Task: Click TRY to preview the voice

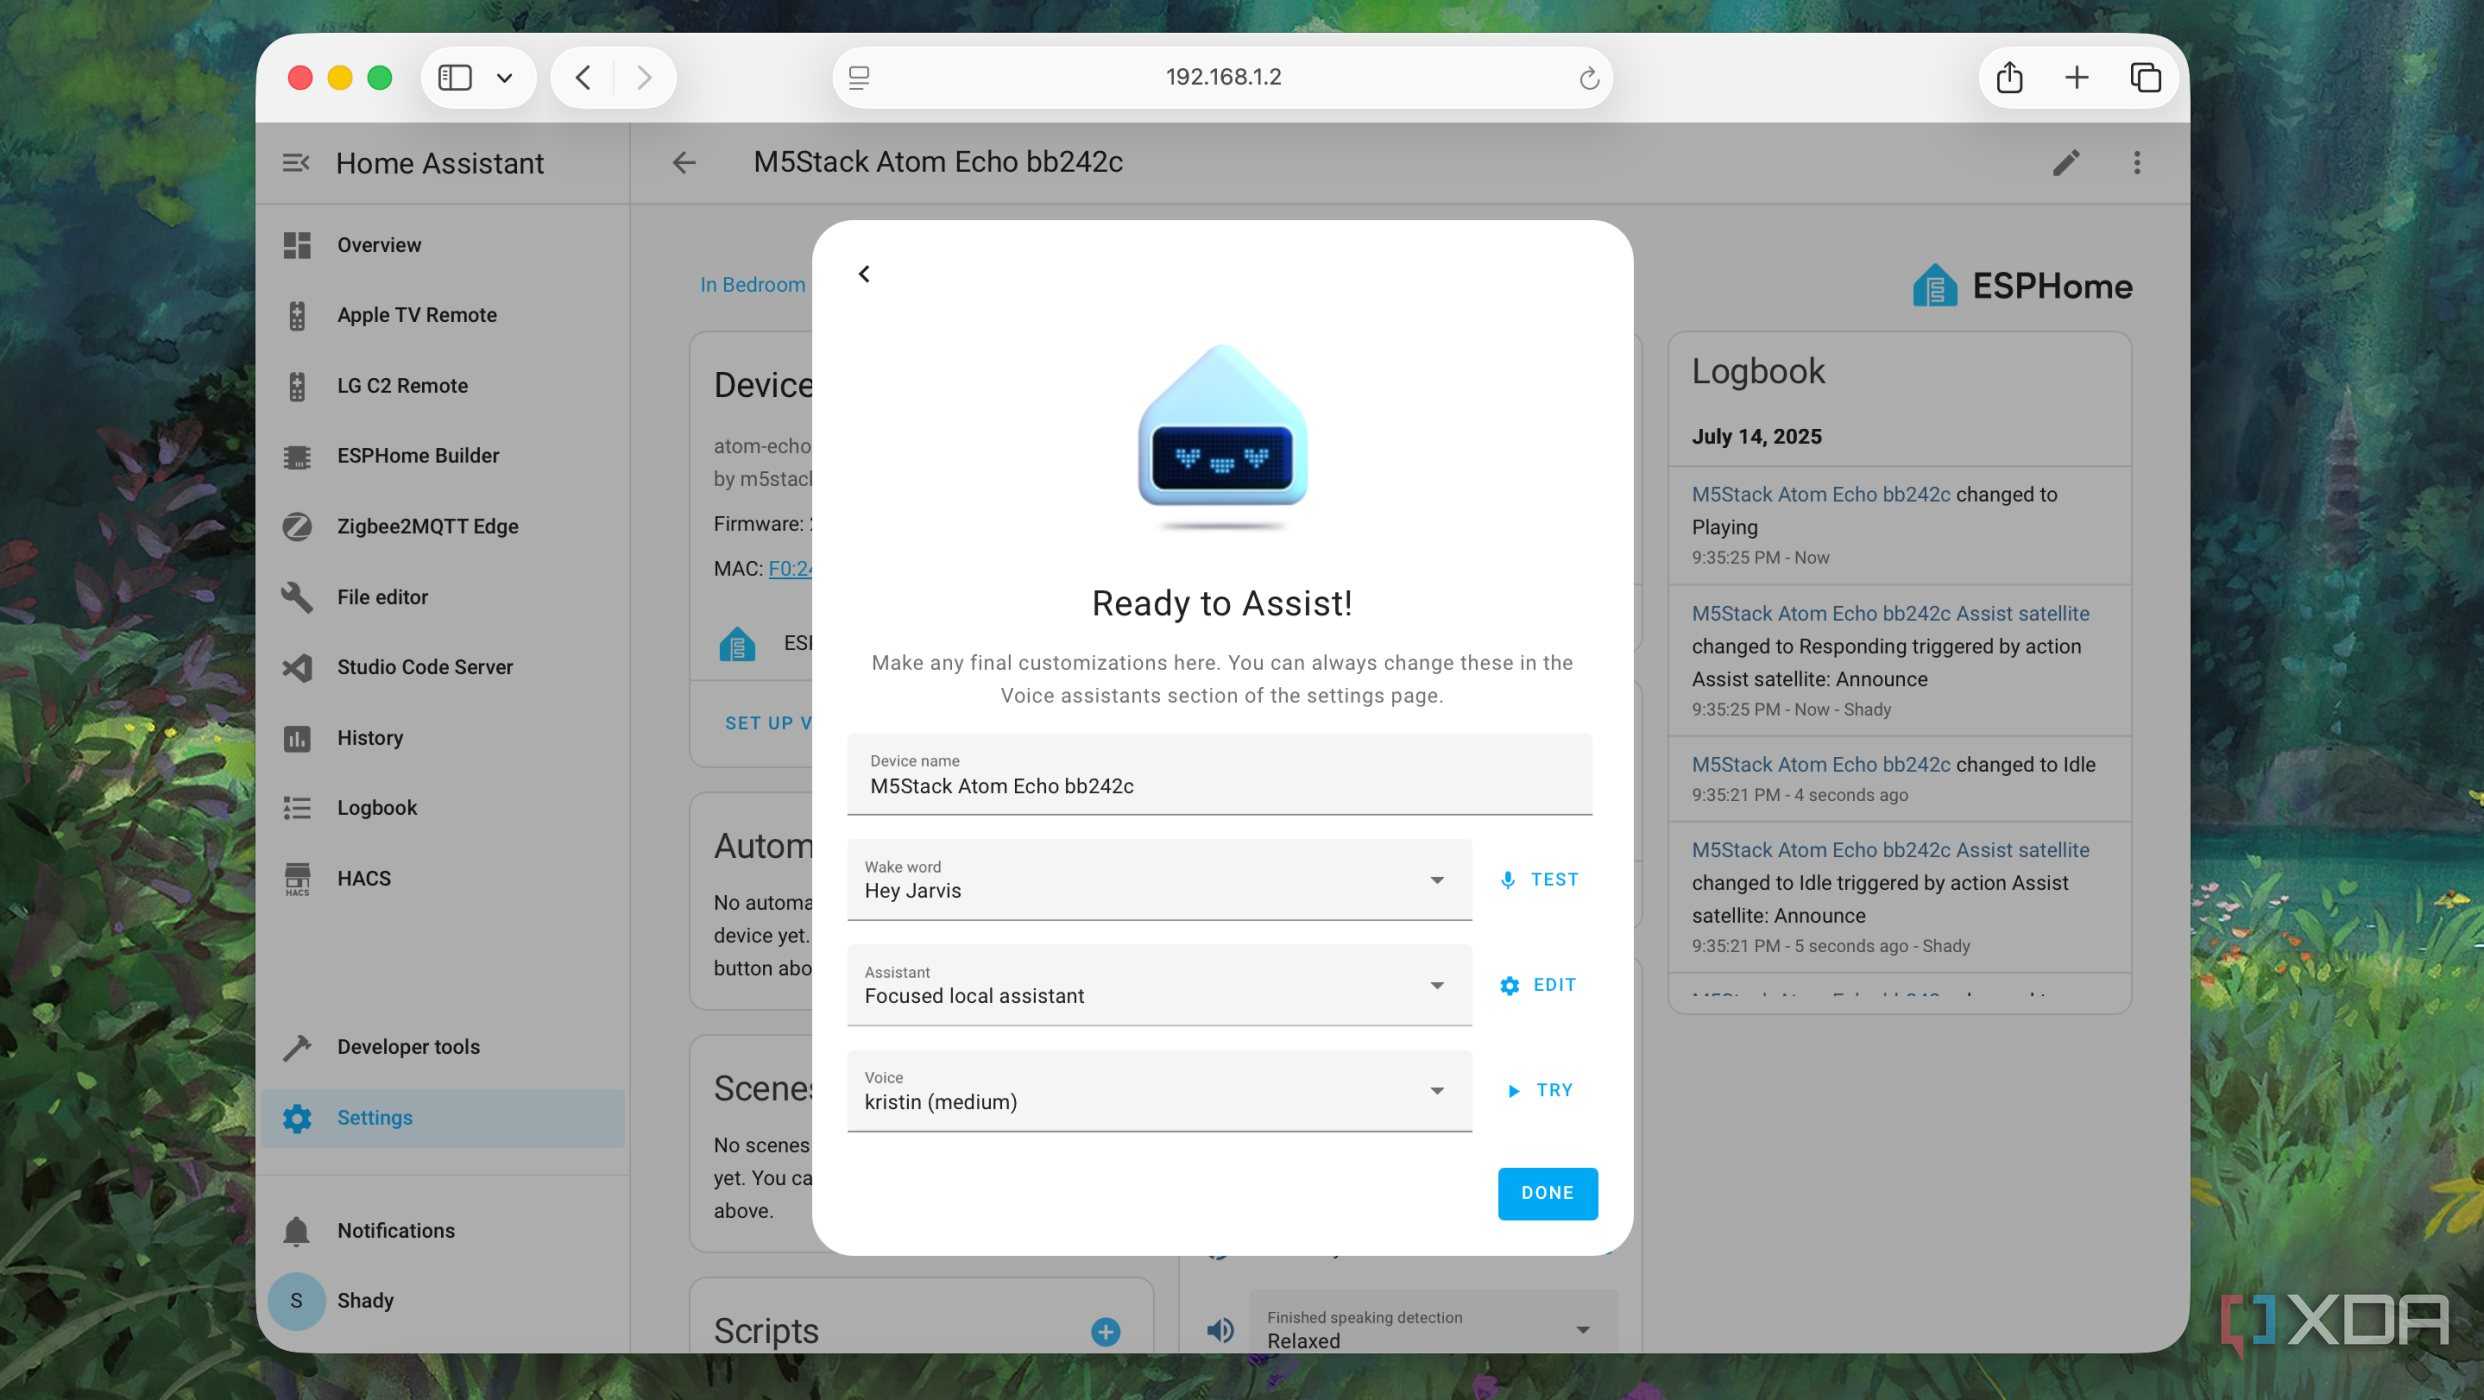Action: tap(1539, 1091)
